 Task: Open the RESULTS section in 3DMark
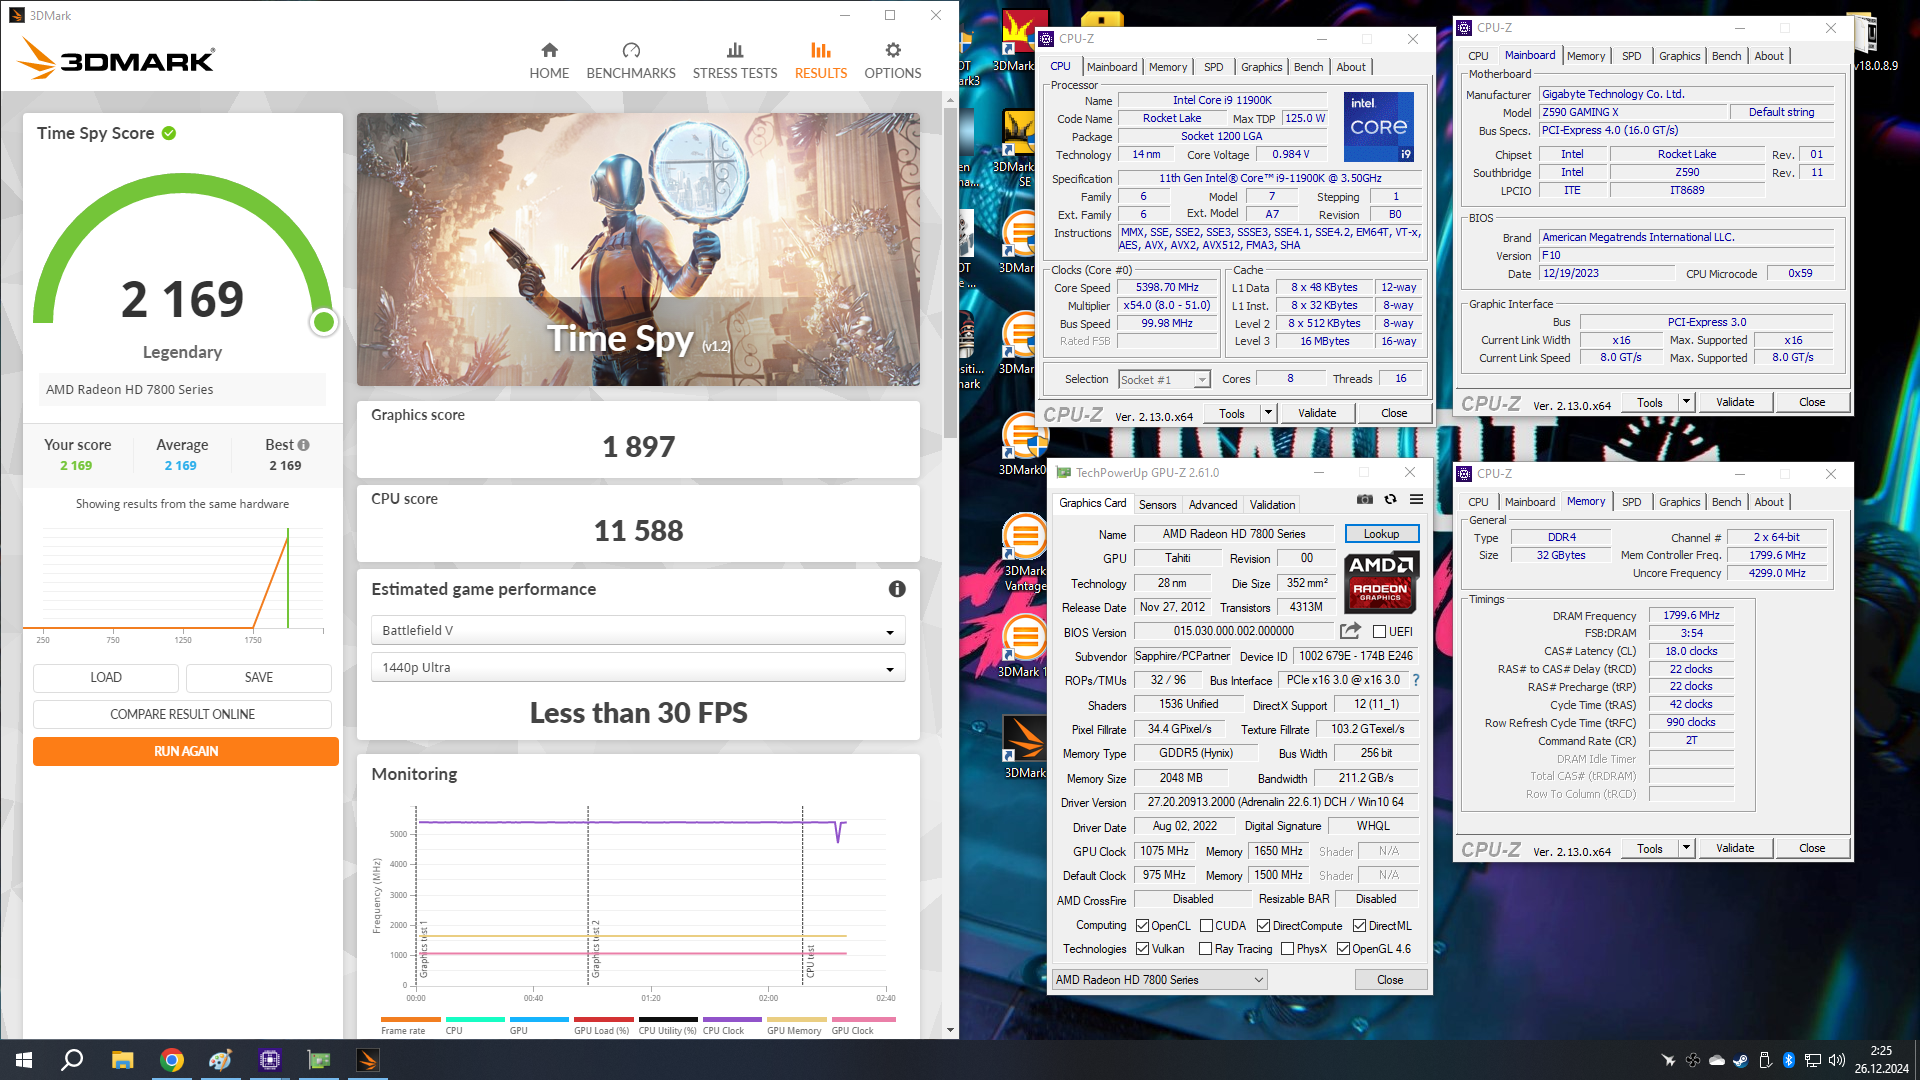click(821, 61)
